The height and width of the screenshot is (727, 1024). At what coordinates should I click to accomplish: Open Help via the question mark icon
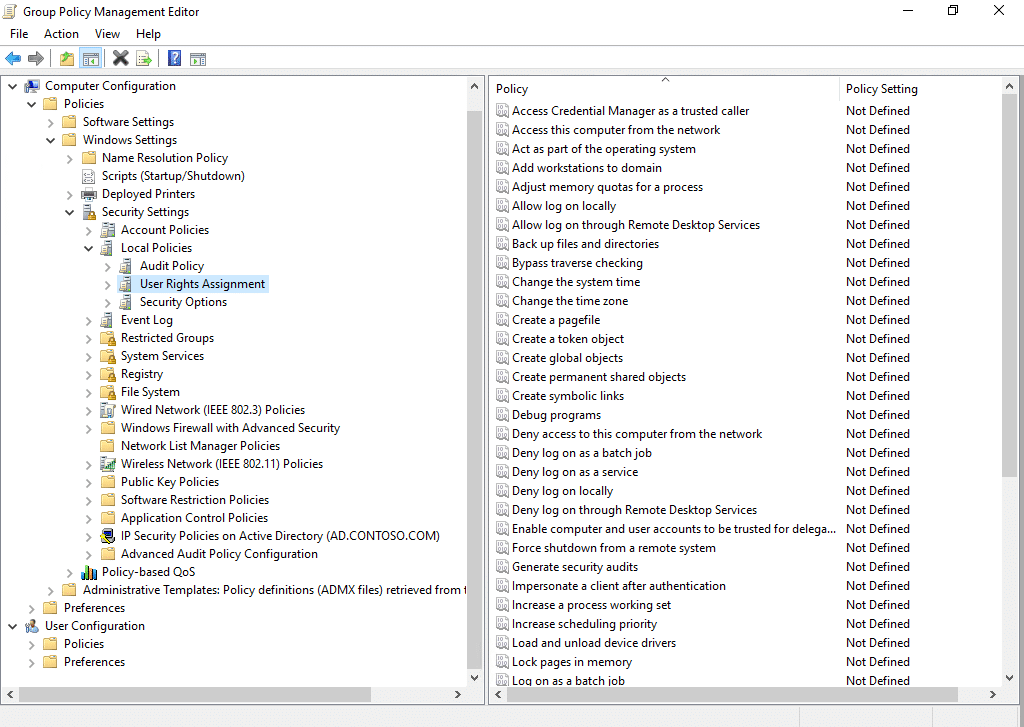[x=174, y=59]
